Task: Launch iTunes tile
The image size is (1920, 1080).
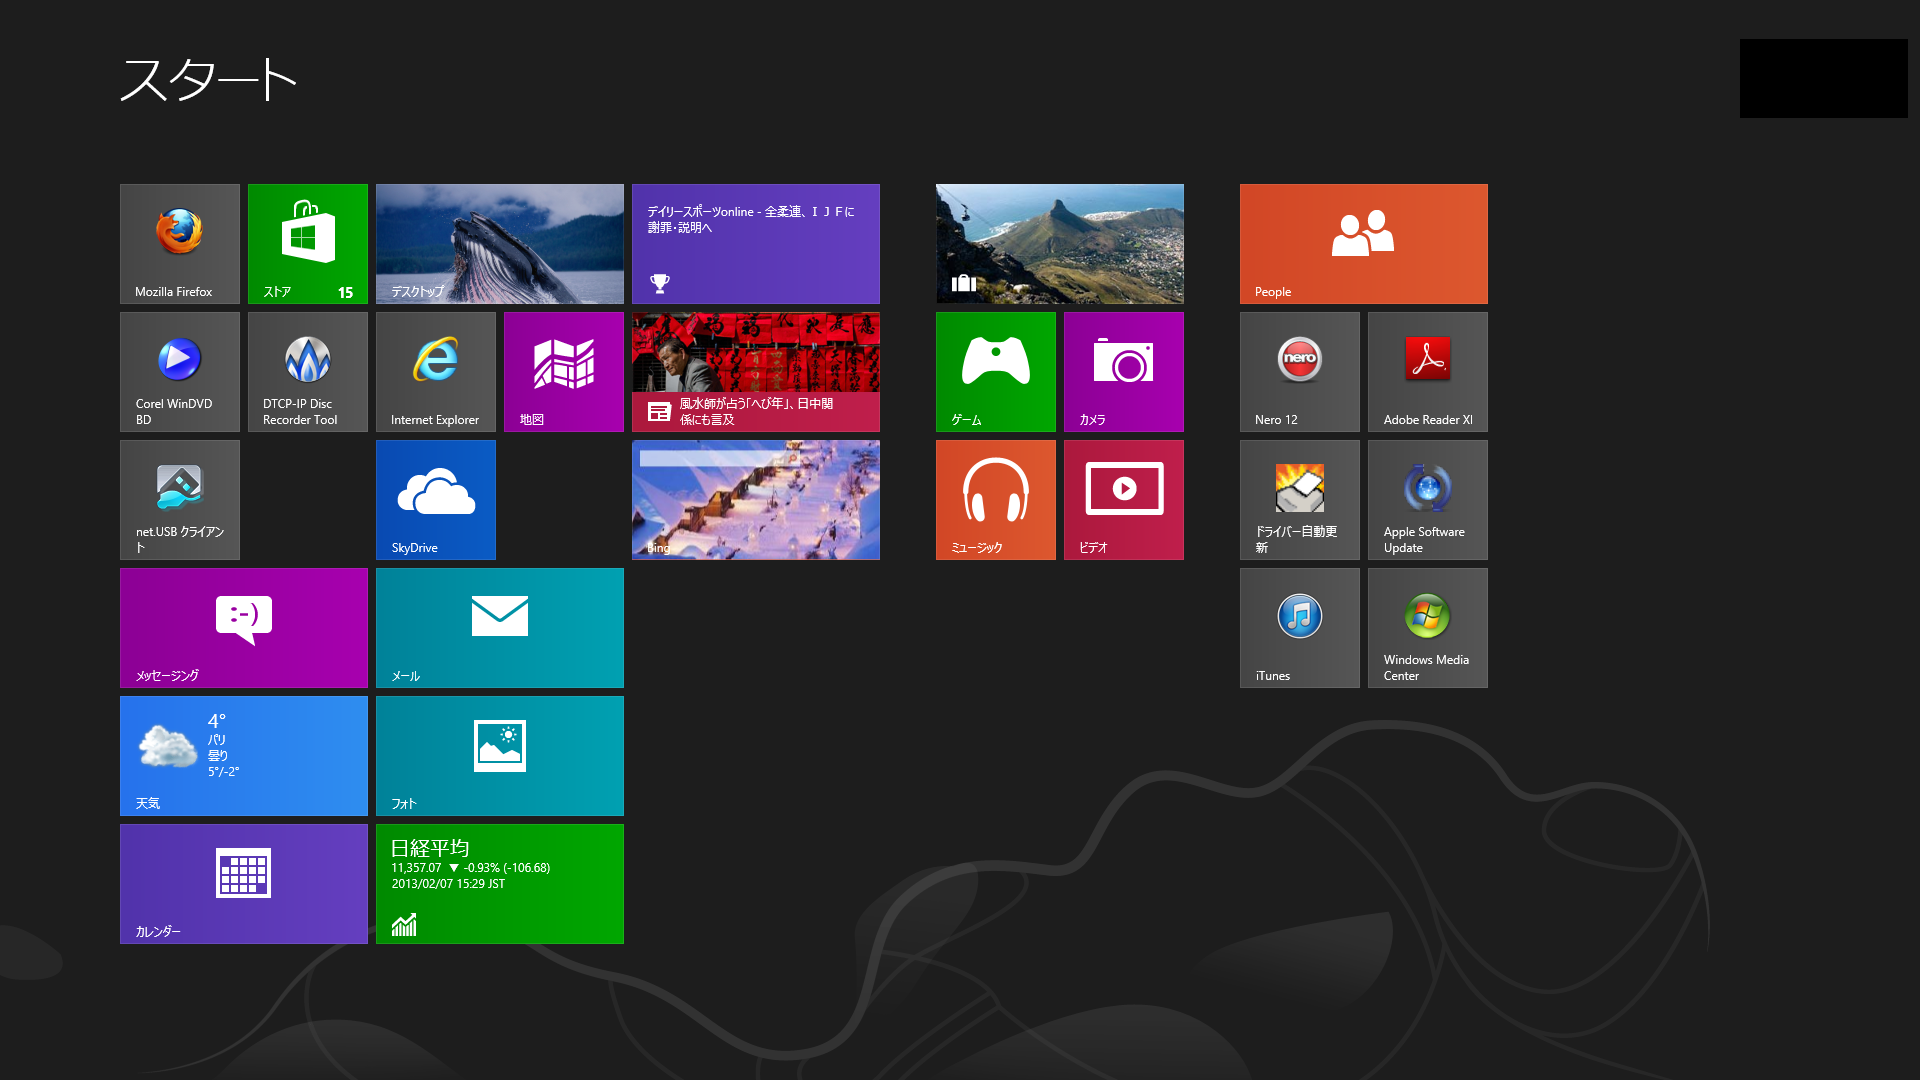Action: pyautogui.click(x=1300, y=627)
